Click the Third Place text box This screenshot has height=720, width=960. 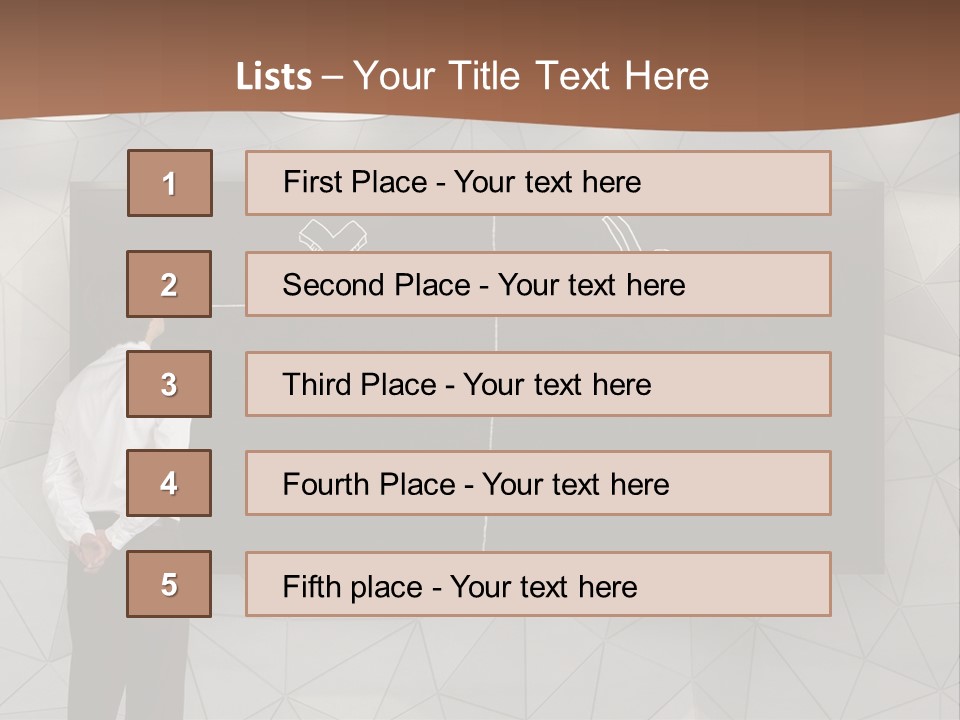[x=538, y=384]
